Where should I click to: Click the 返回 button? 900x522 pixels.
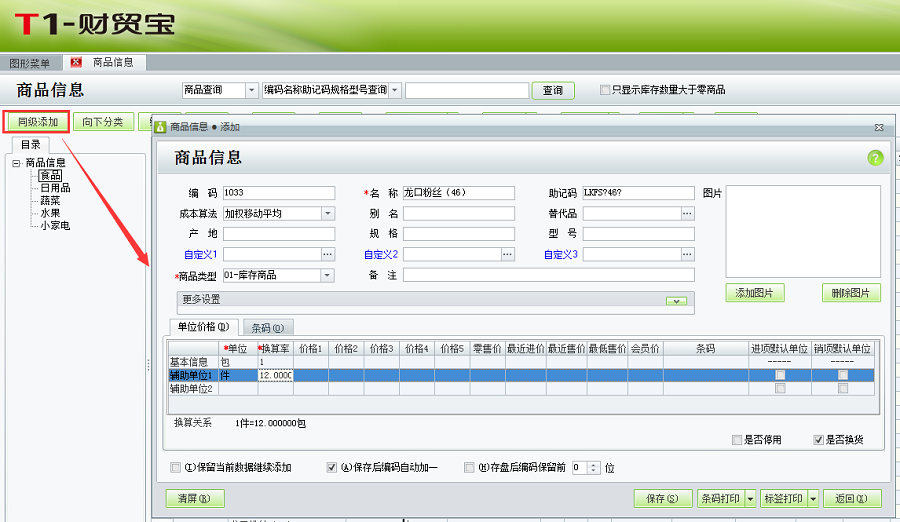click(x=852, y=499)
